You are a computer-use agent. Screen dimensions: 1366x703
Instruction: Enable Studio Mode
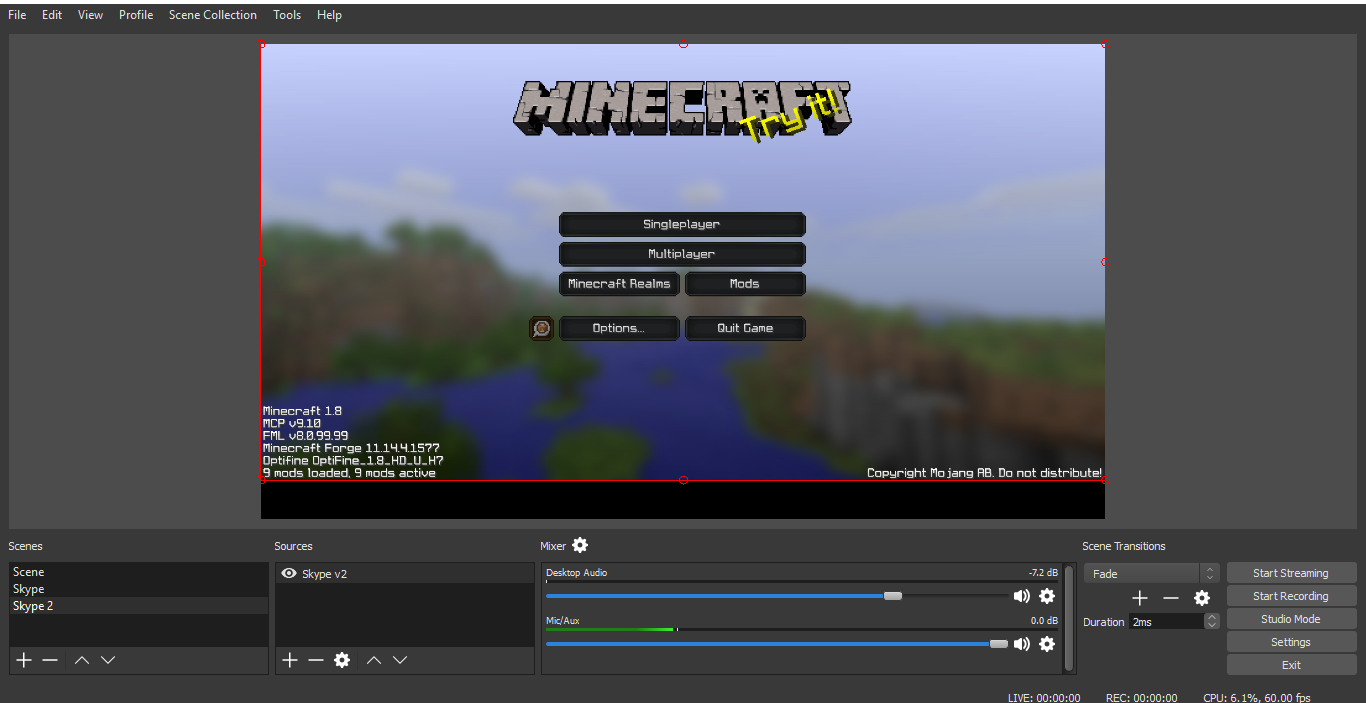1291,619
